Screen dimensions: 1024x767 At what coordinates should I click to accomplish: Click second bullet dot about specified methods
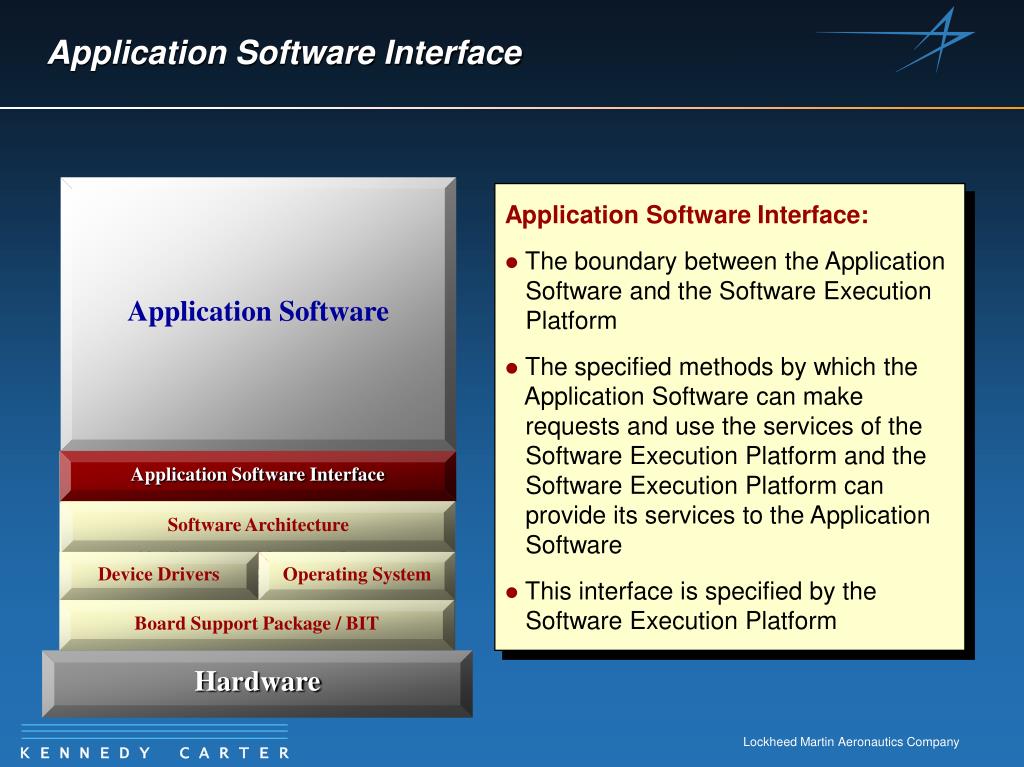pyautogui.click(x=512, y=368)
